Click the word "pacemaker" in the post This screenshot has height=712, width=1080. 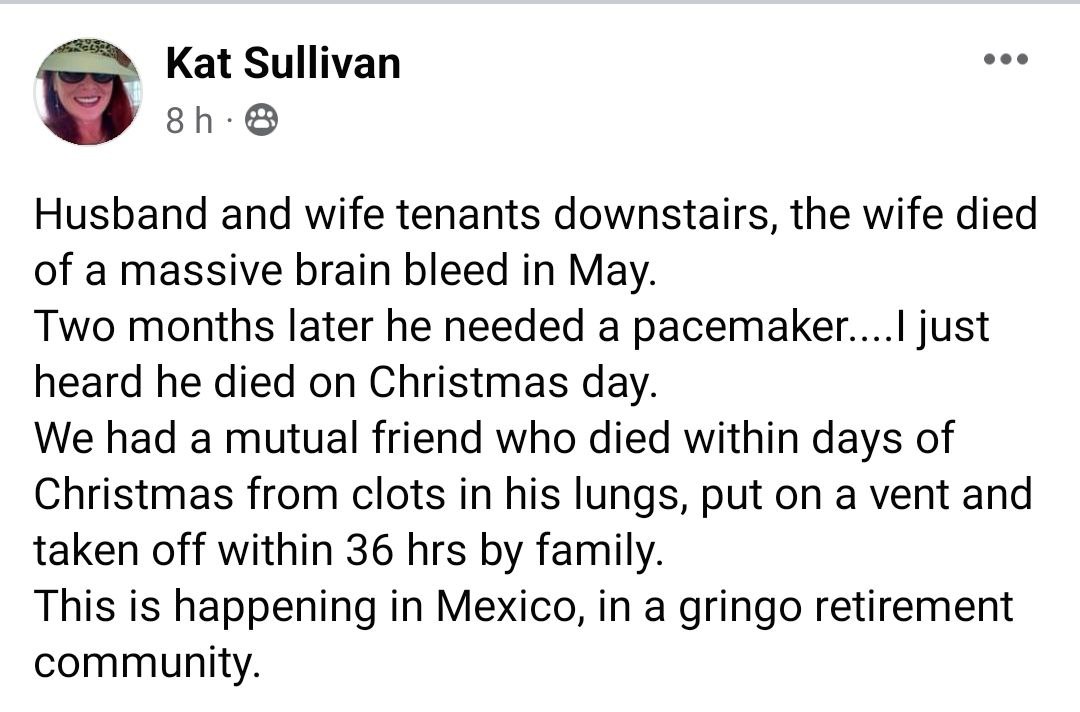[x=739, y=327]
